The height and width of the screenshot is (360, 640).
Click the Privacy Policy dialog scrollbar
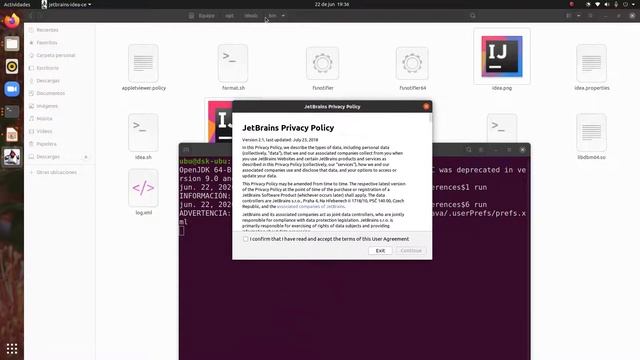(430, 119)
